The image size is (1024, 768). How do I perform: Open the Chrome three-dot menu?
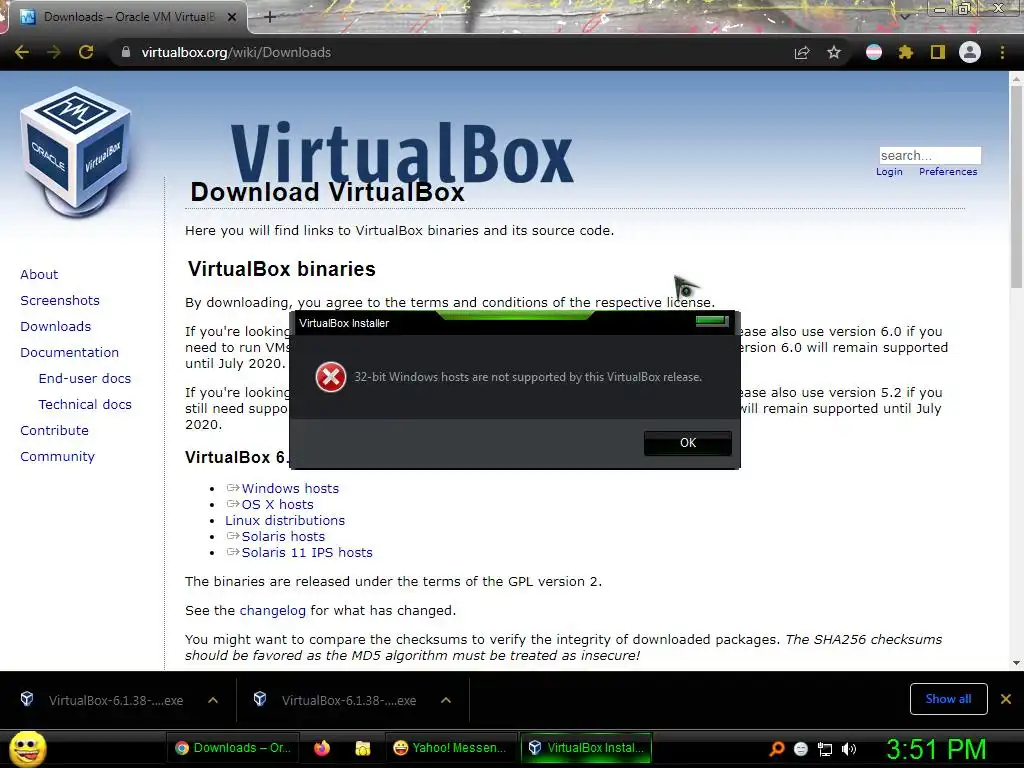[1002, 52]
